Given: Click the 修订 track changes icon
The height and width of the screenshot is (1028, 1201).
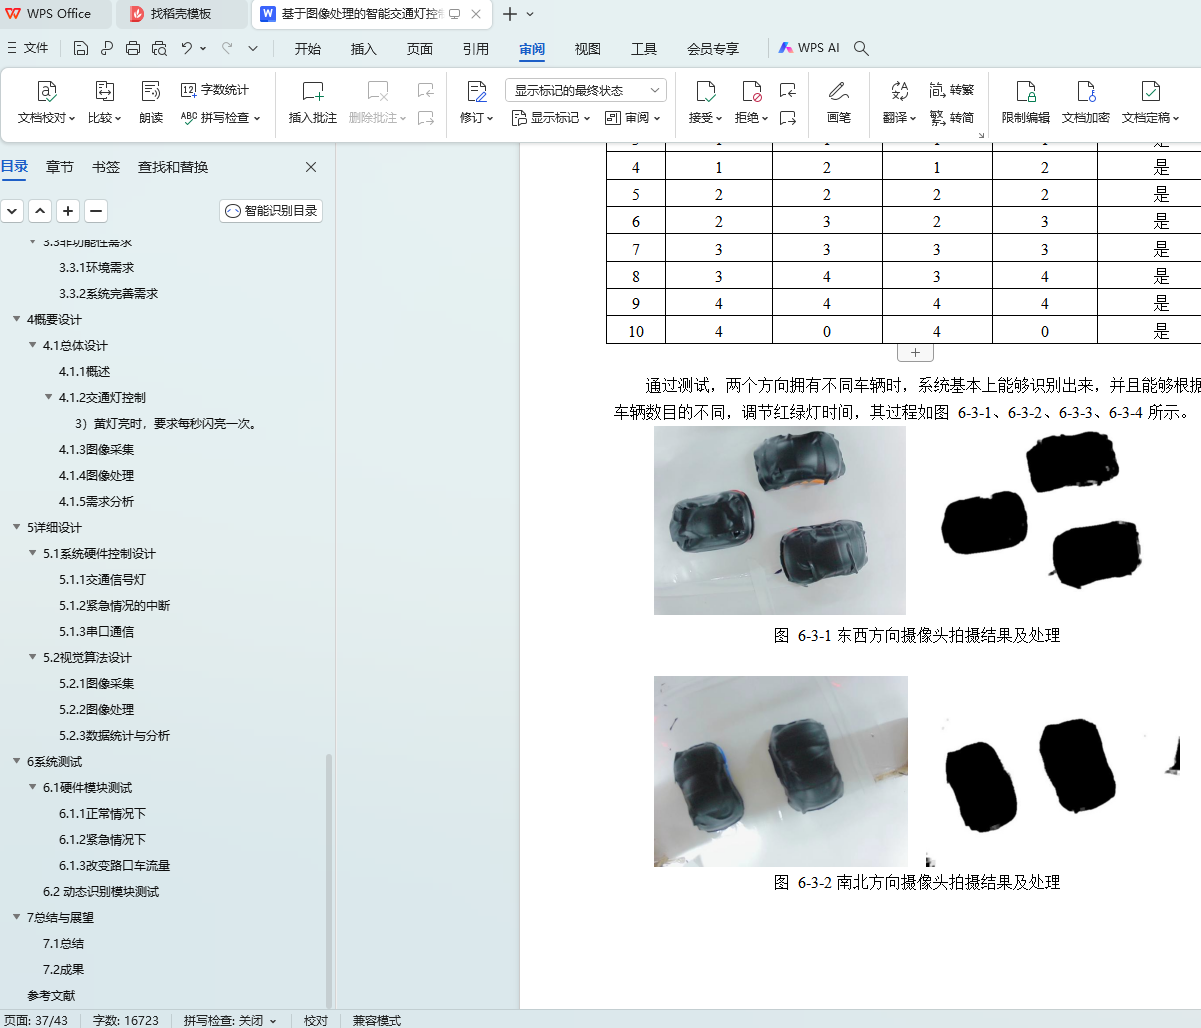Looking at the screenshot, I should tap(476, 91).
